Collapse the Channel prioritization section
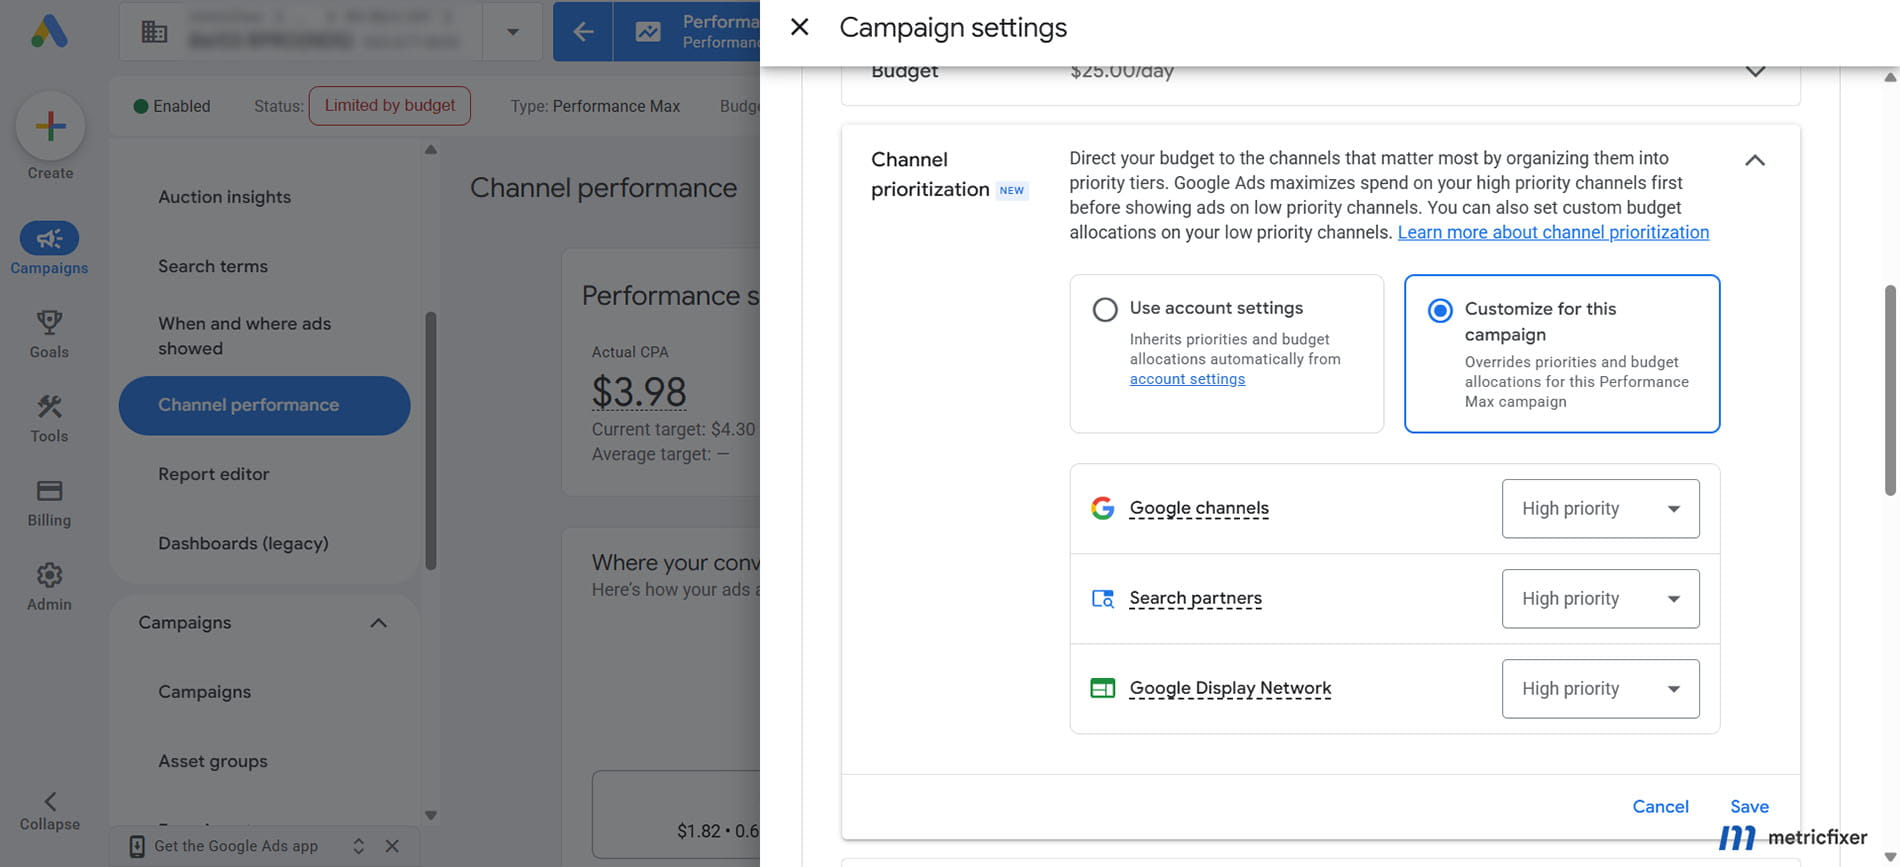 [x=1755, y=160]
